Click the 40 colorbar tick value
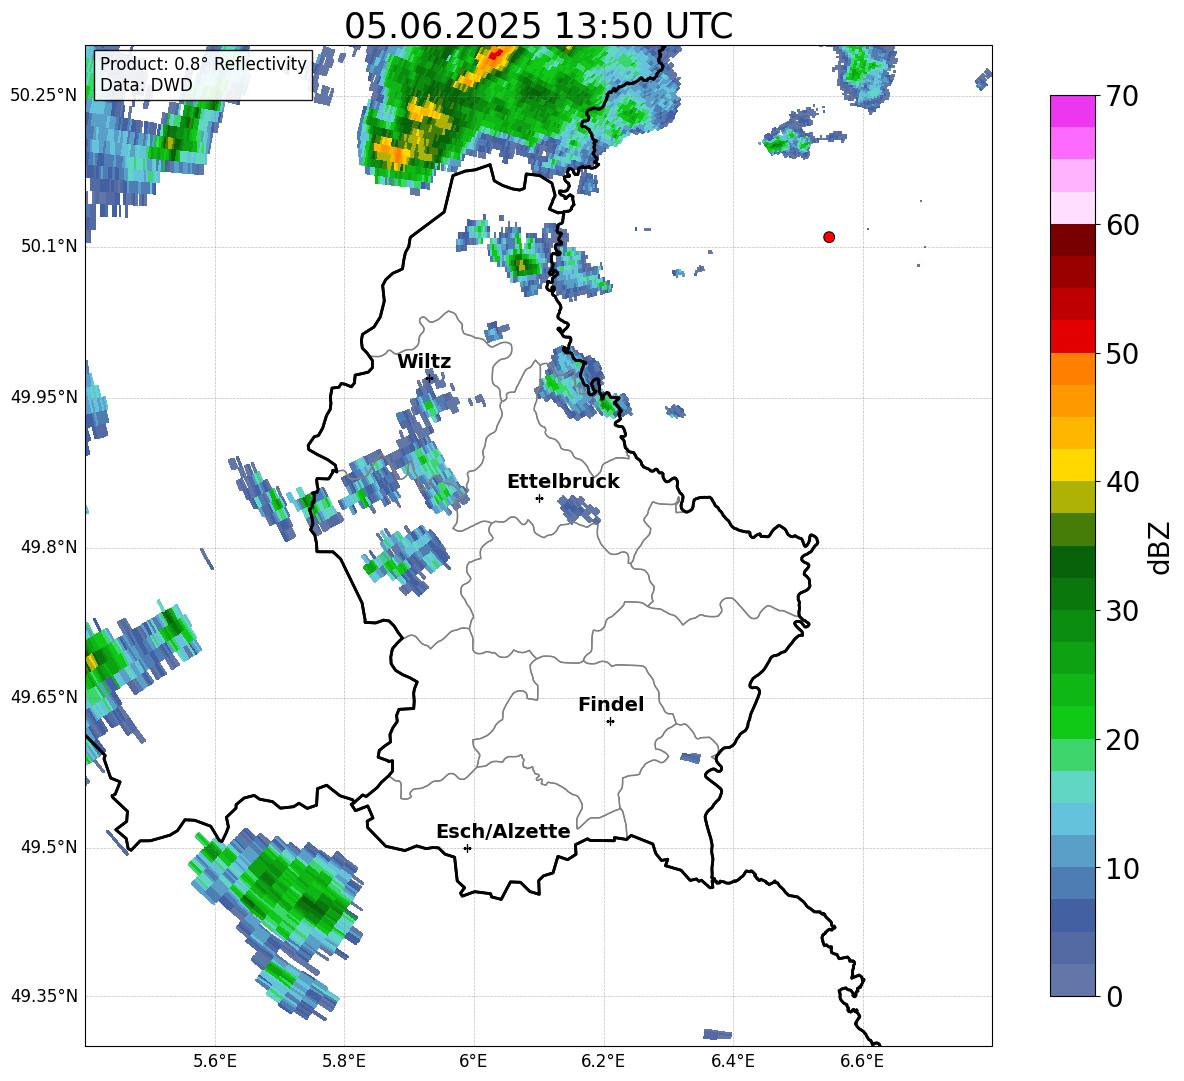The image size is (1184, 1081). pos(1122,482)
